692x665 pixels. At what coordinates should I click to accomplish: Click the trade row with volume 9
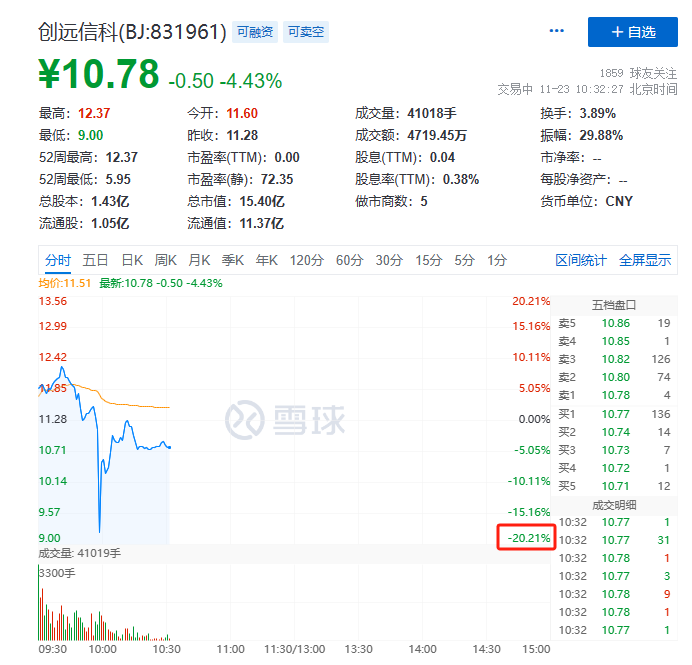[x=614, y=594]
